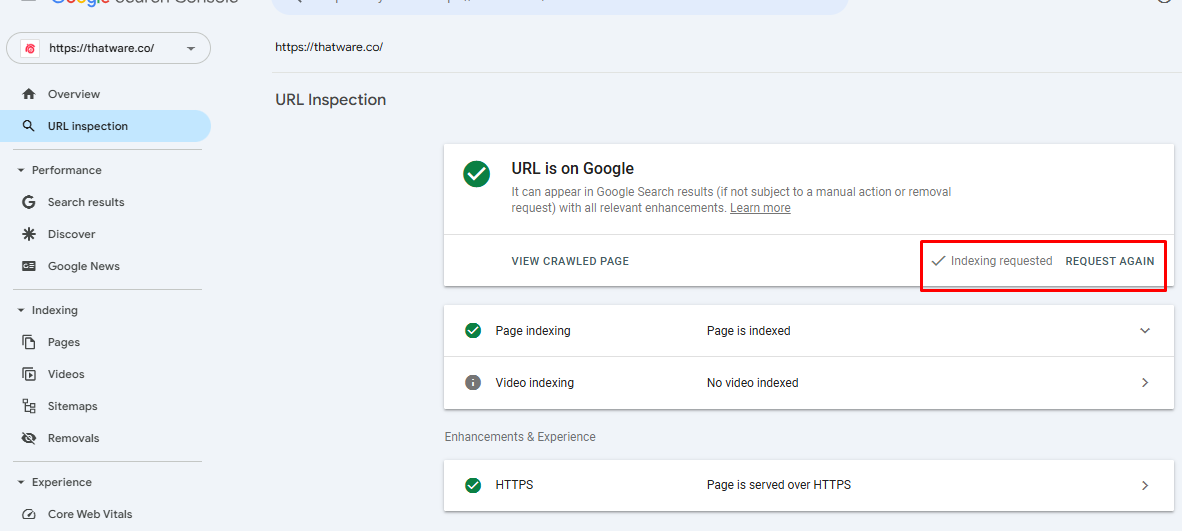1182x531 pixels.
Task: Collapse the Performance section
Action: coord(21,170)
